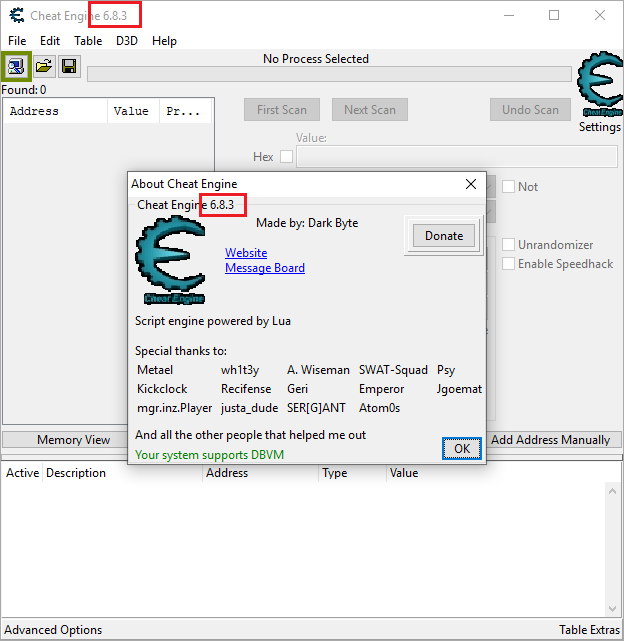
Task: Click the Value input field
Action: pyautogui.click(x=456, y=157)
